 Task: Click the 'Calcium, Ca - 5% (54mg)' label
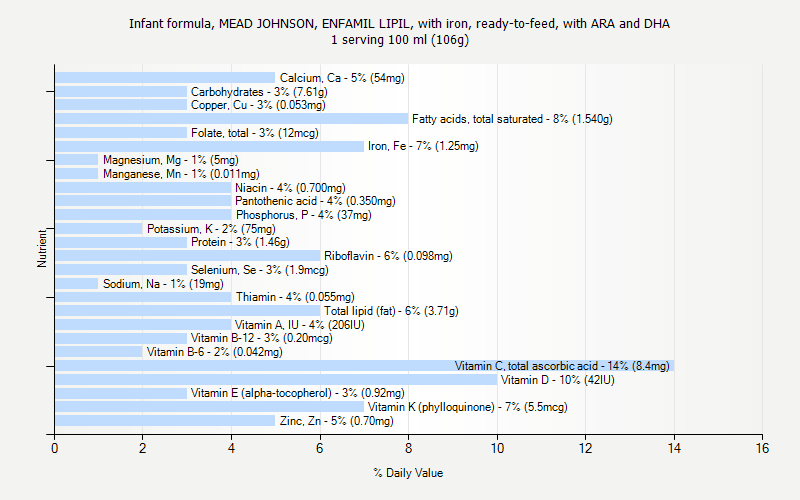342,78
